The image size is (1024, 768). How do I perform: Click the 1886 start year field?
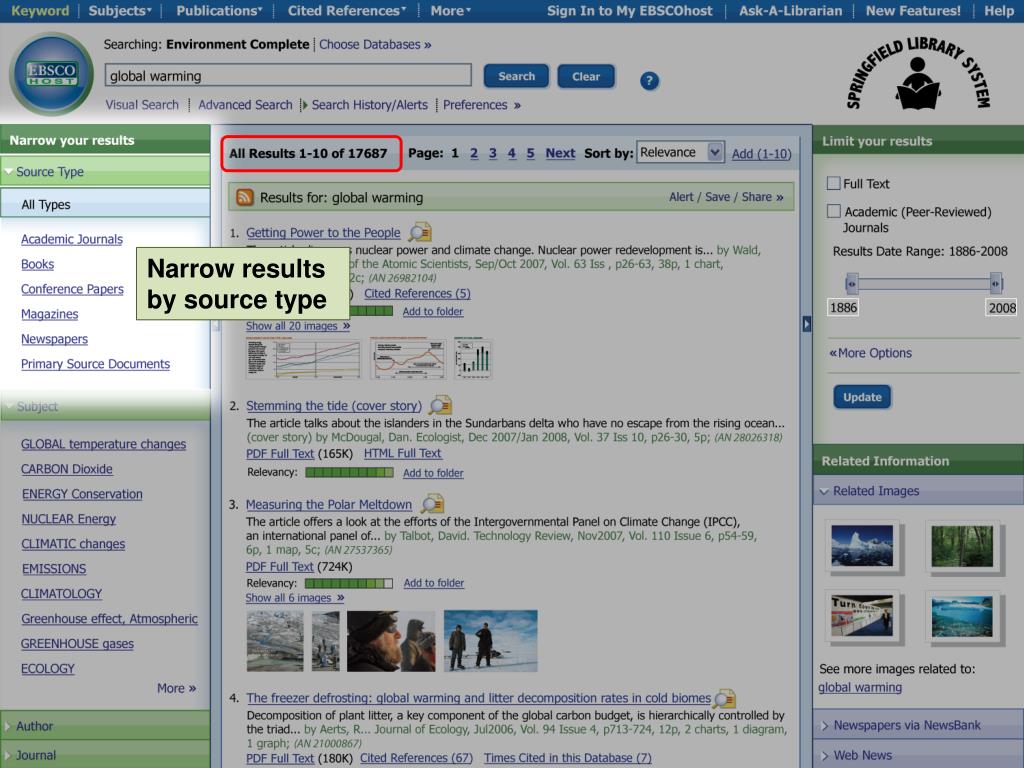(843, 308)
